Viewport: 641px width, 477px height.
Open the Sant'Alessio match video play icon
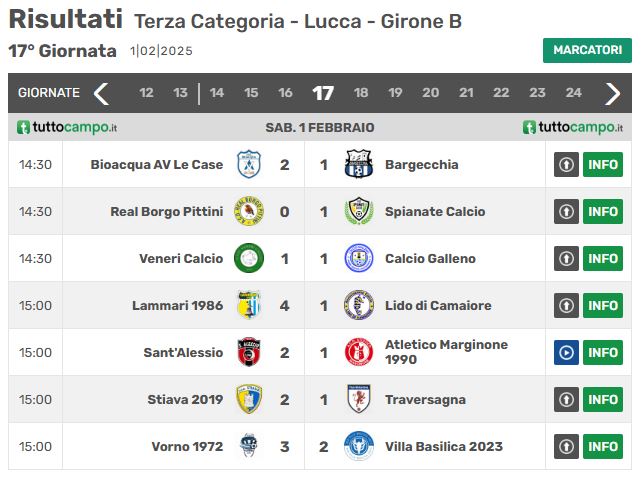(x=566, y=352)
